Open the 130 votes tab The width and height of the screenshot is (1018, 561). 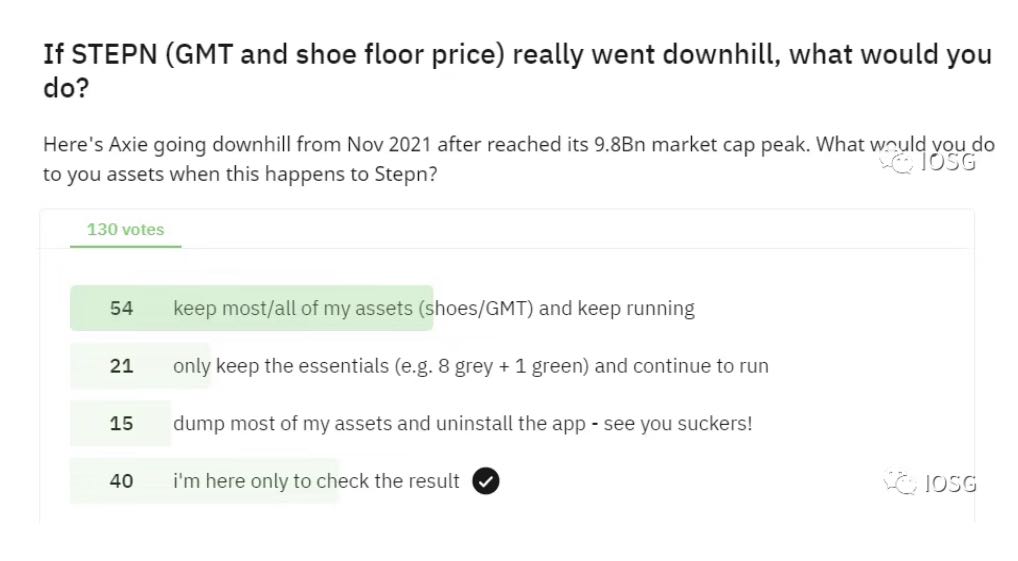click(125, 230)
